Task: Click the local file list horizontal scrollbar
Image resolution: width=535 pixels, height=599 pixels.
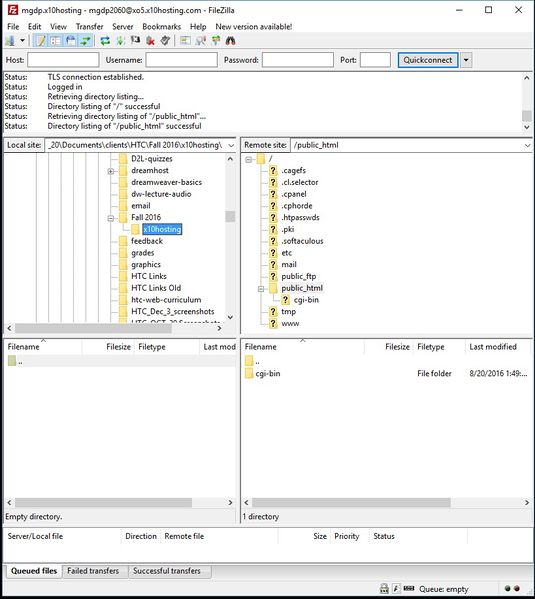Action: 103,503
